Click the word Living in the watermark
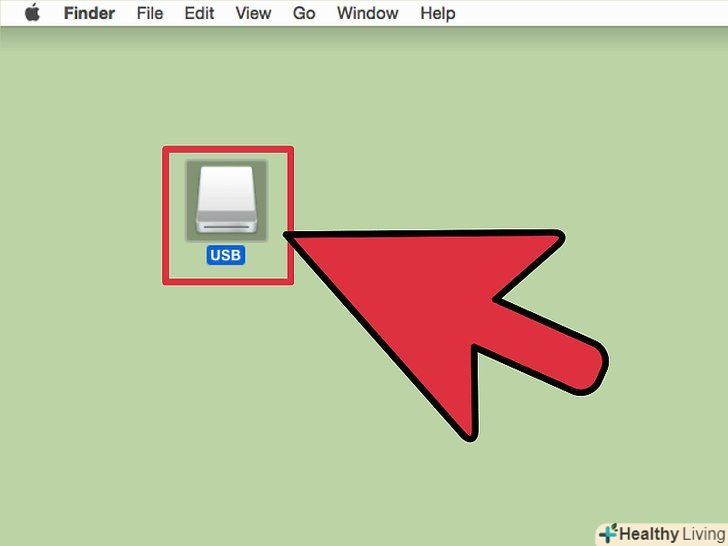 coord(705,534)
